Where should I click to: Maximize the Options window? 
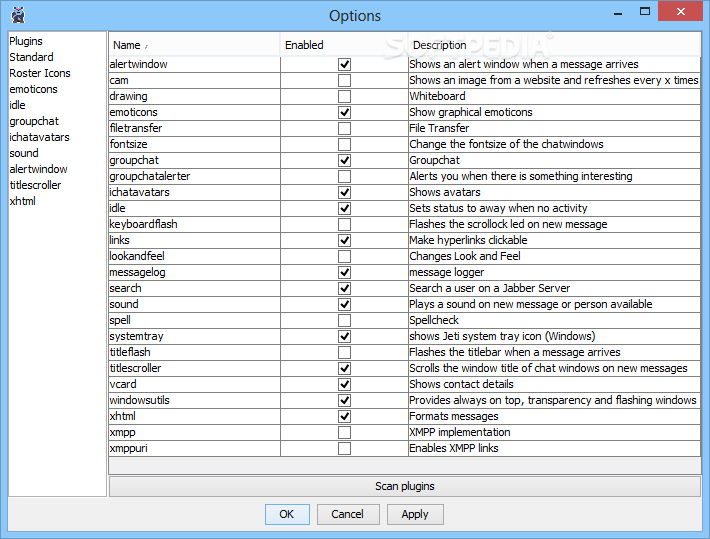(645, 12)
